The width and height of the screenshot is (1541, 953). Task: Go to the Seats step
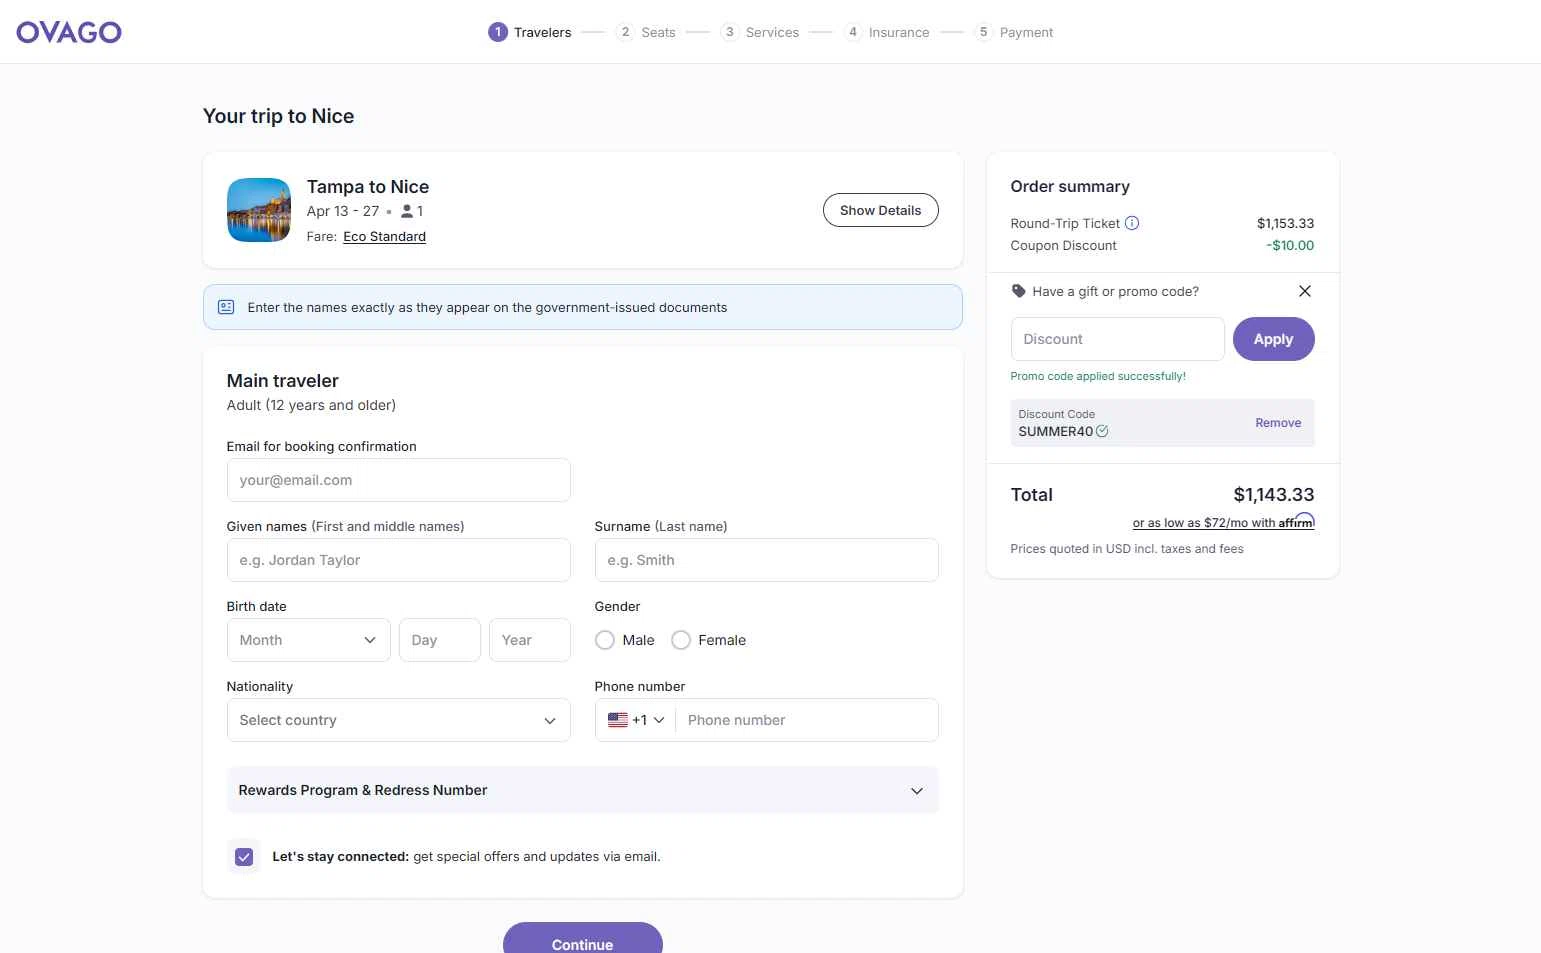(646, 32)
